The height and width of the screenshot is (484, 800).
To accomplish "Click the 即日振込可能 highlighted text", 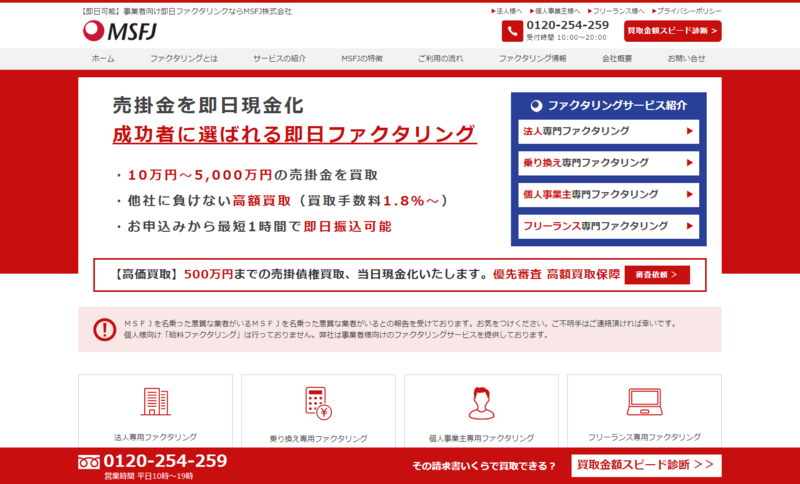I will 347,226.
